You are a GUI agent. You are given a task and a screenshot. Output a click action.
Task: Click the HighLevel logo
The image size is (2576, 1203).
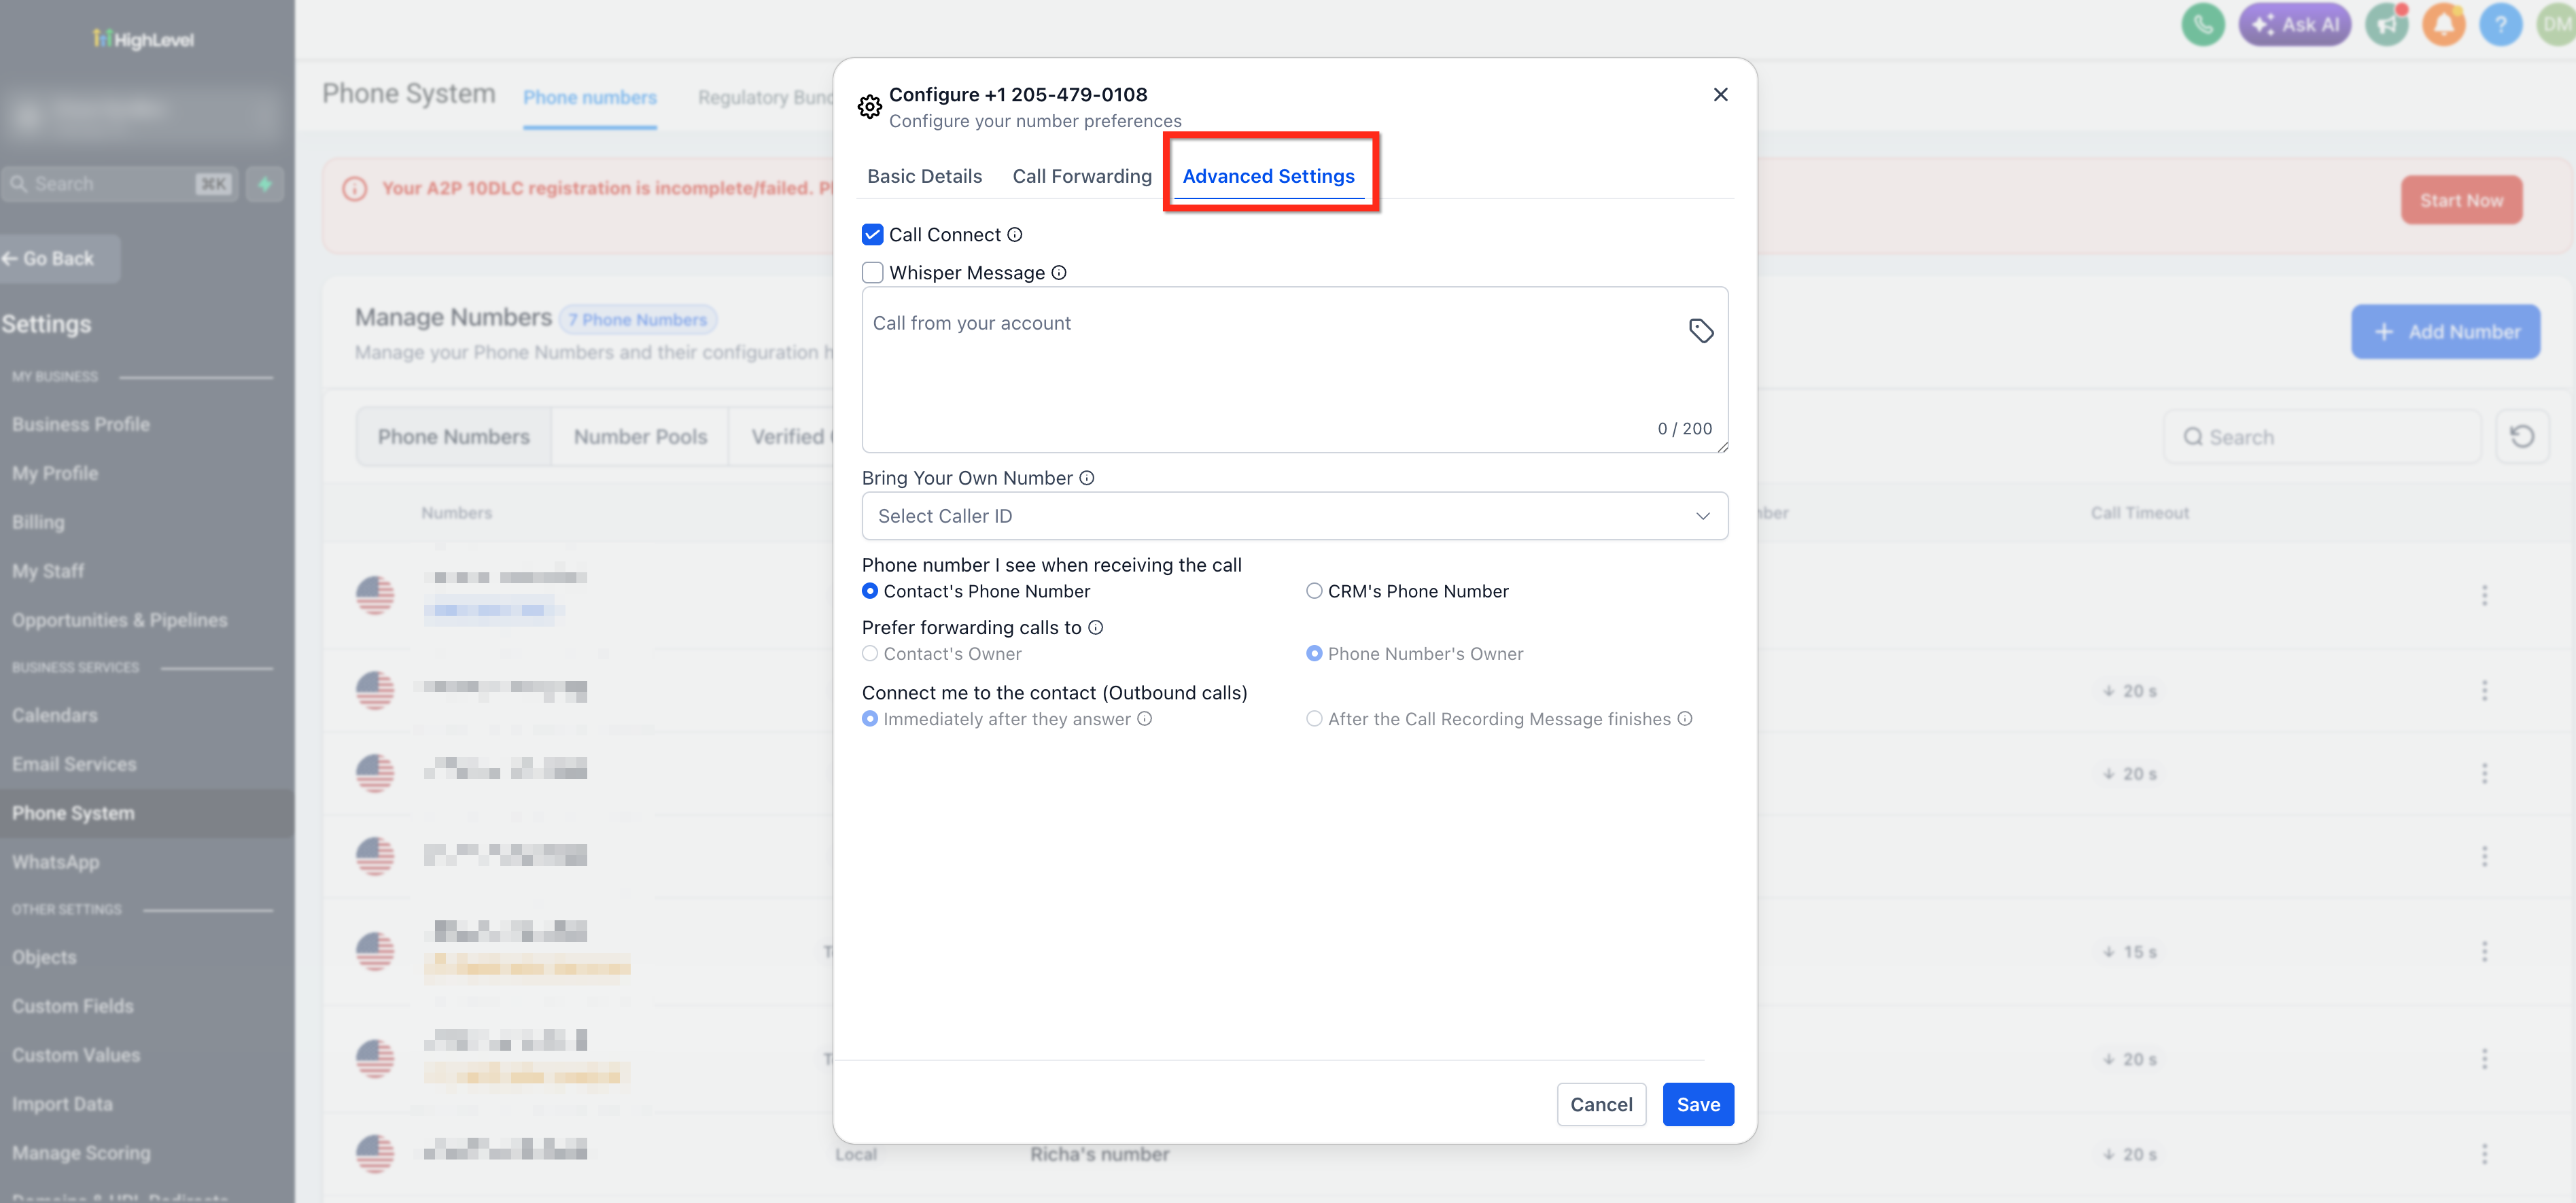[144, 40]
